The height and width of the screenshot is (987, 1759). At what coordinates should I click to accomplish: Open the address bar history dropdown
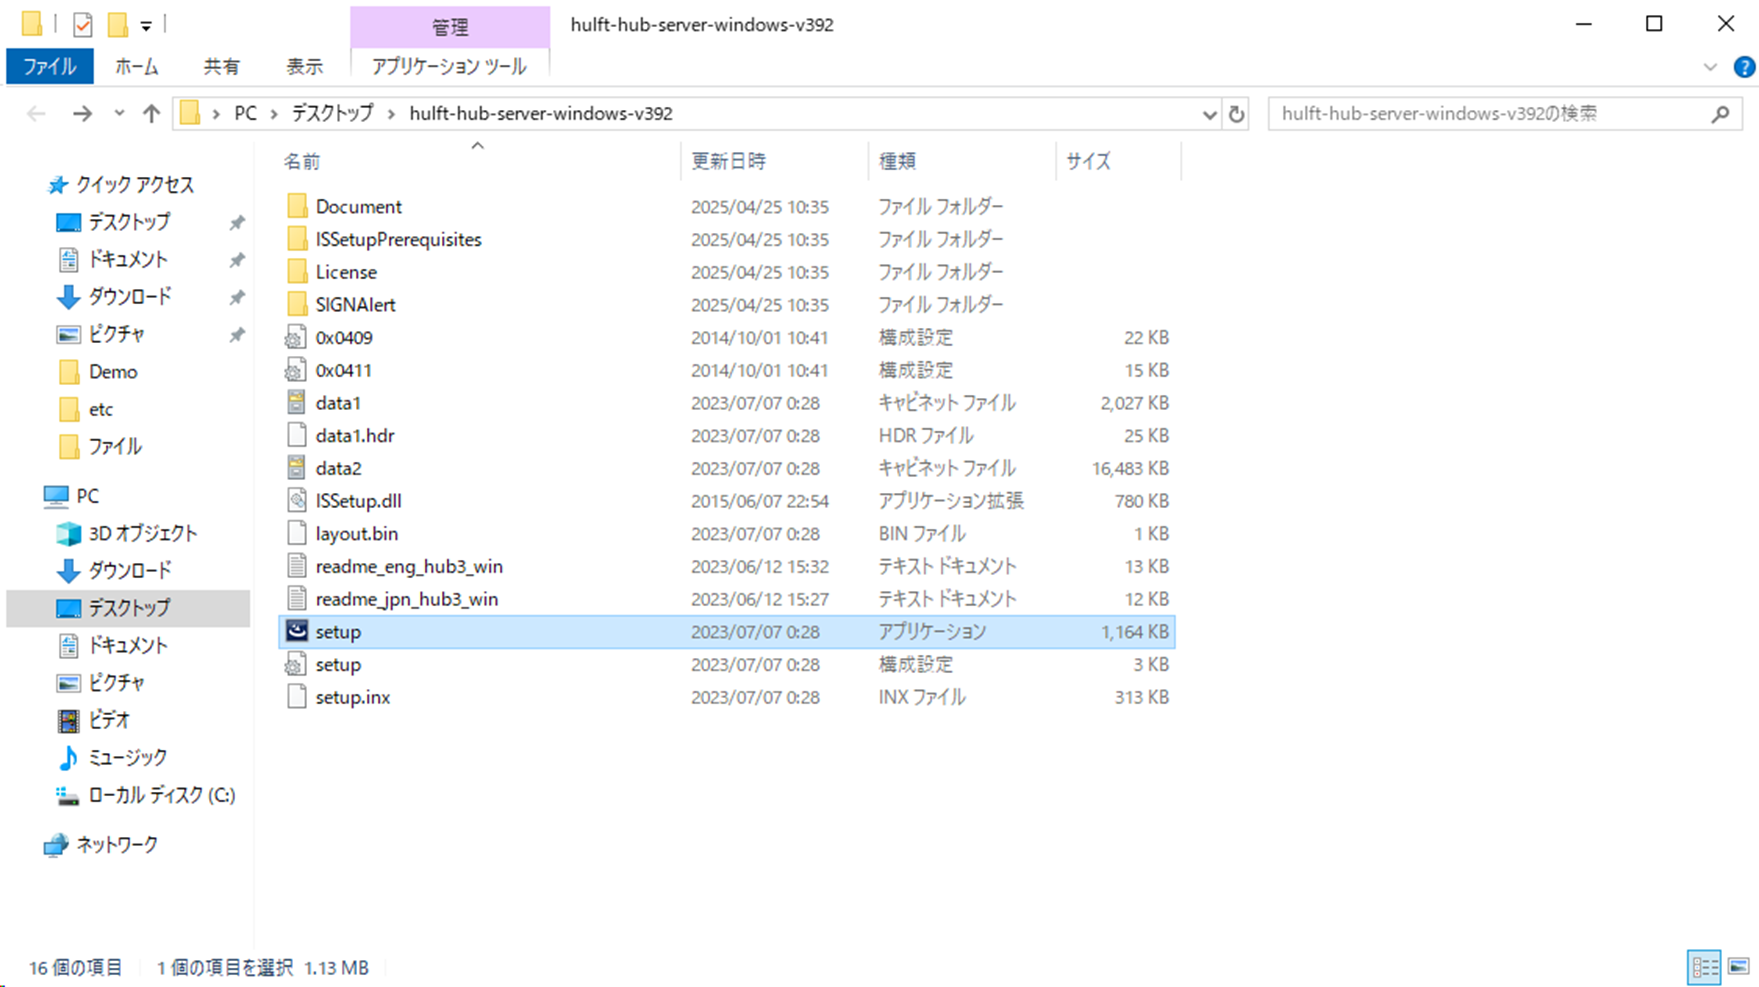[x=1209, y=114]
